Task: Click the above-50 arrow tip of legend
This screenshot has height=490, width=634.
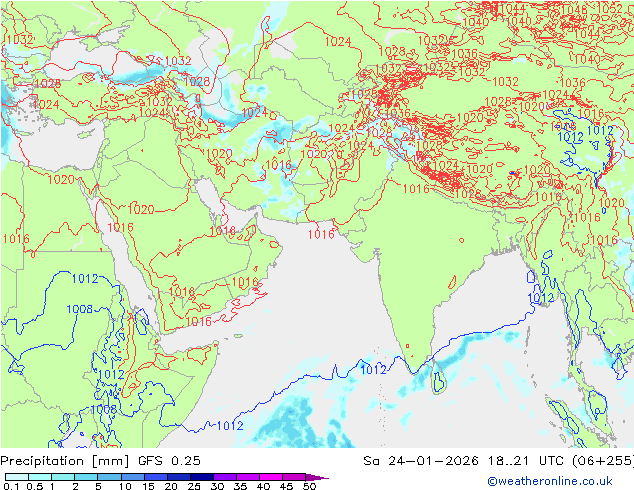Action: tap(317, 477)
